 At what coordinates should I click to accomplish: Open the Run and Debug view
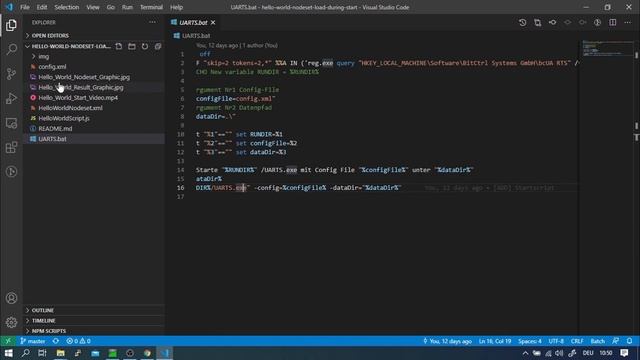11,98
